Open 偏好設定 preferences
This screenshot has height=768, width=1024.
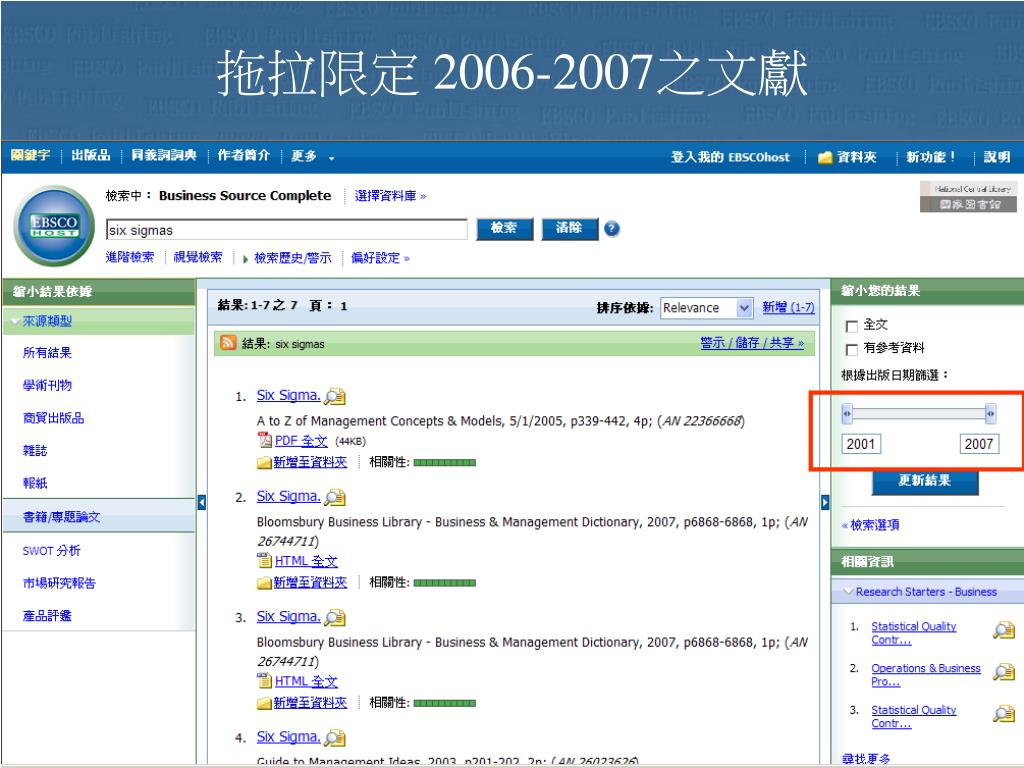point(380,258)
